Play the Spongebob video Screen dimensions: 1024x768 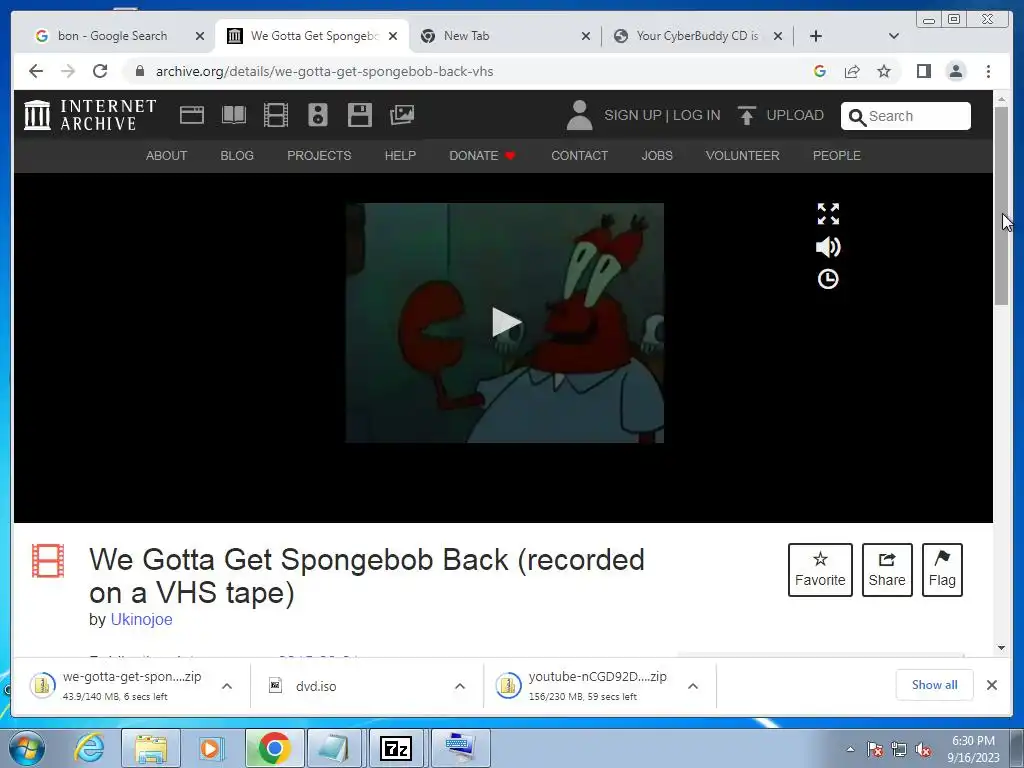(x=505, y=323)
